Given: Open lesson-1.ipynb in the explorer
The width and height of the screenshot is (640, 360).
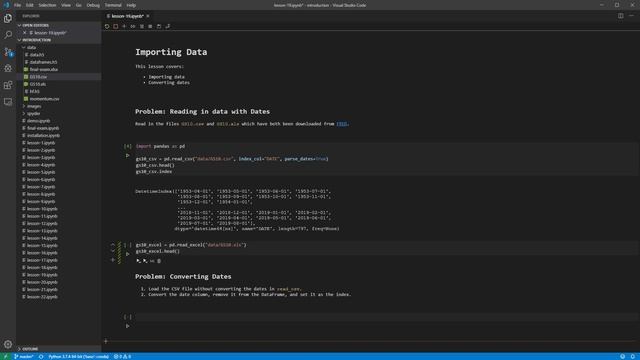Looking at the screenshot, I should pos(58,143).
